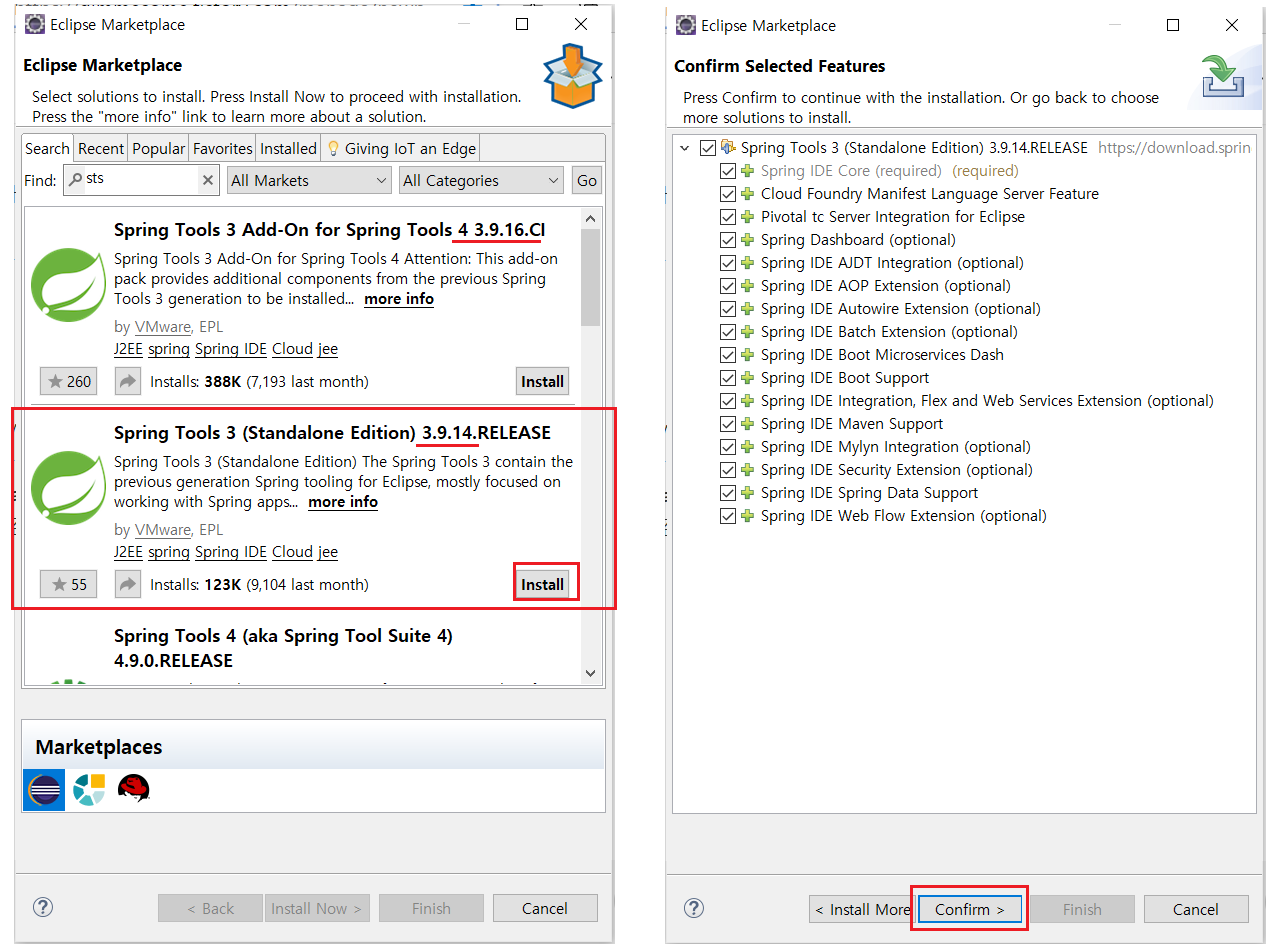This screenshot has height=951, width=1271.
Task: Click the feature icon beside Spring Tools 3 root node
Action: pos(728,148)
